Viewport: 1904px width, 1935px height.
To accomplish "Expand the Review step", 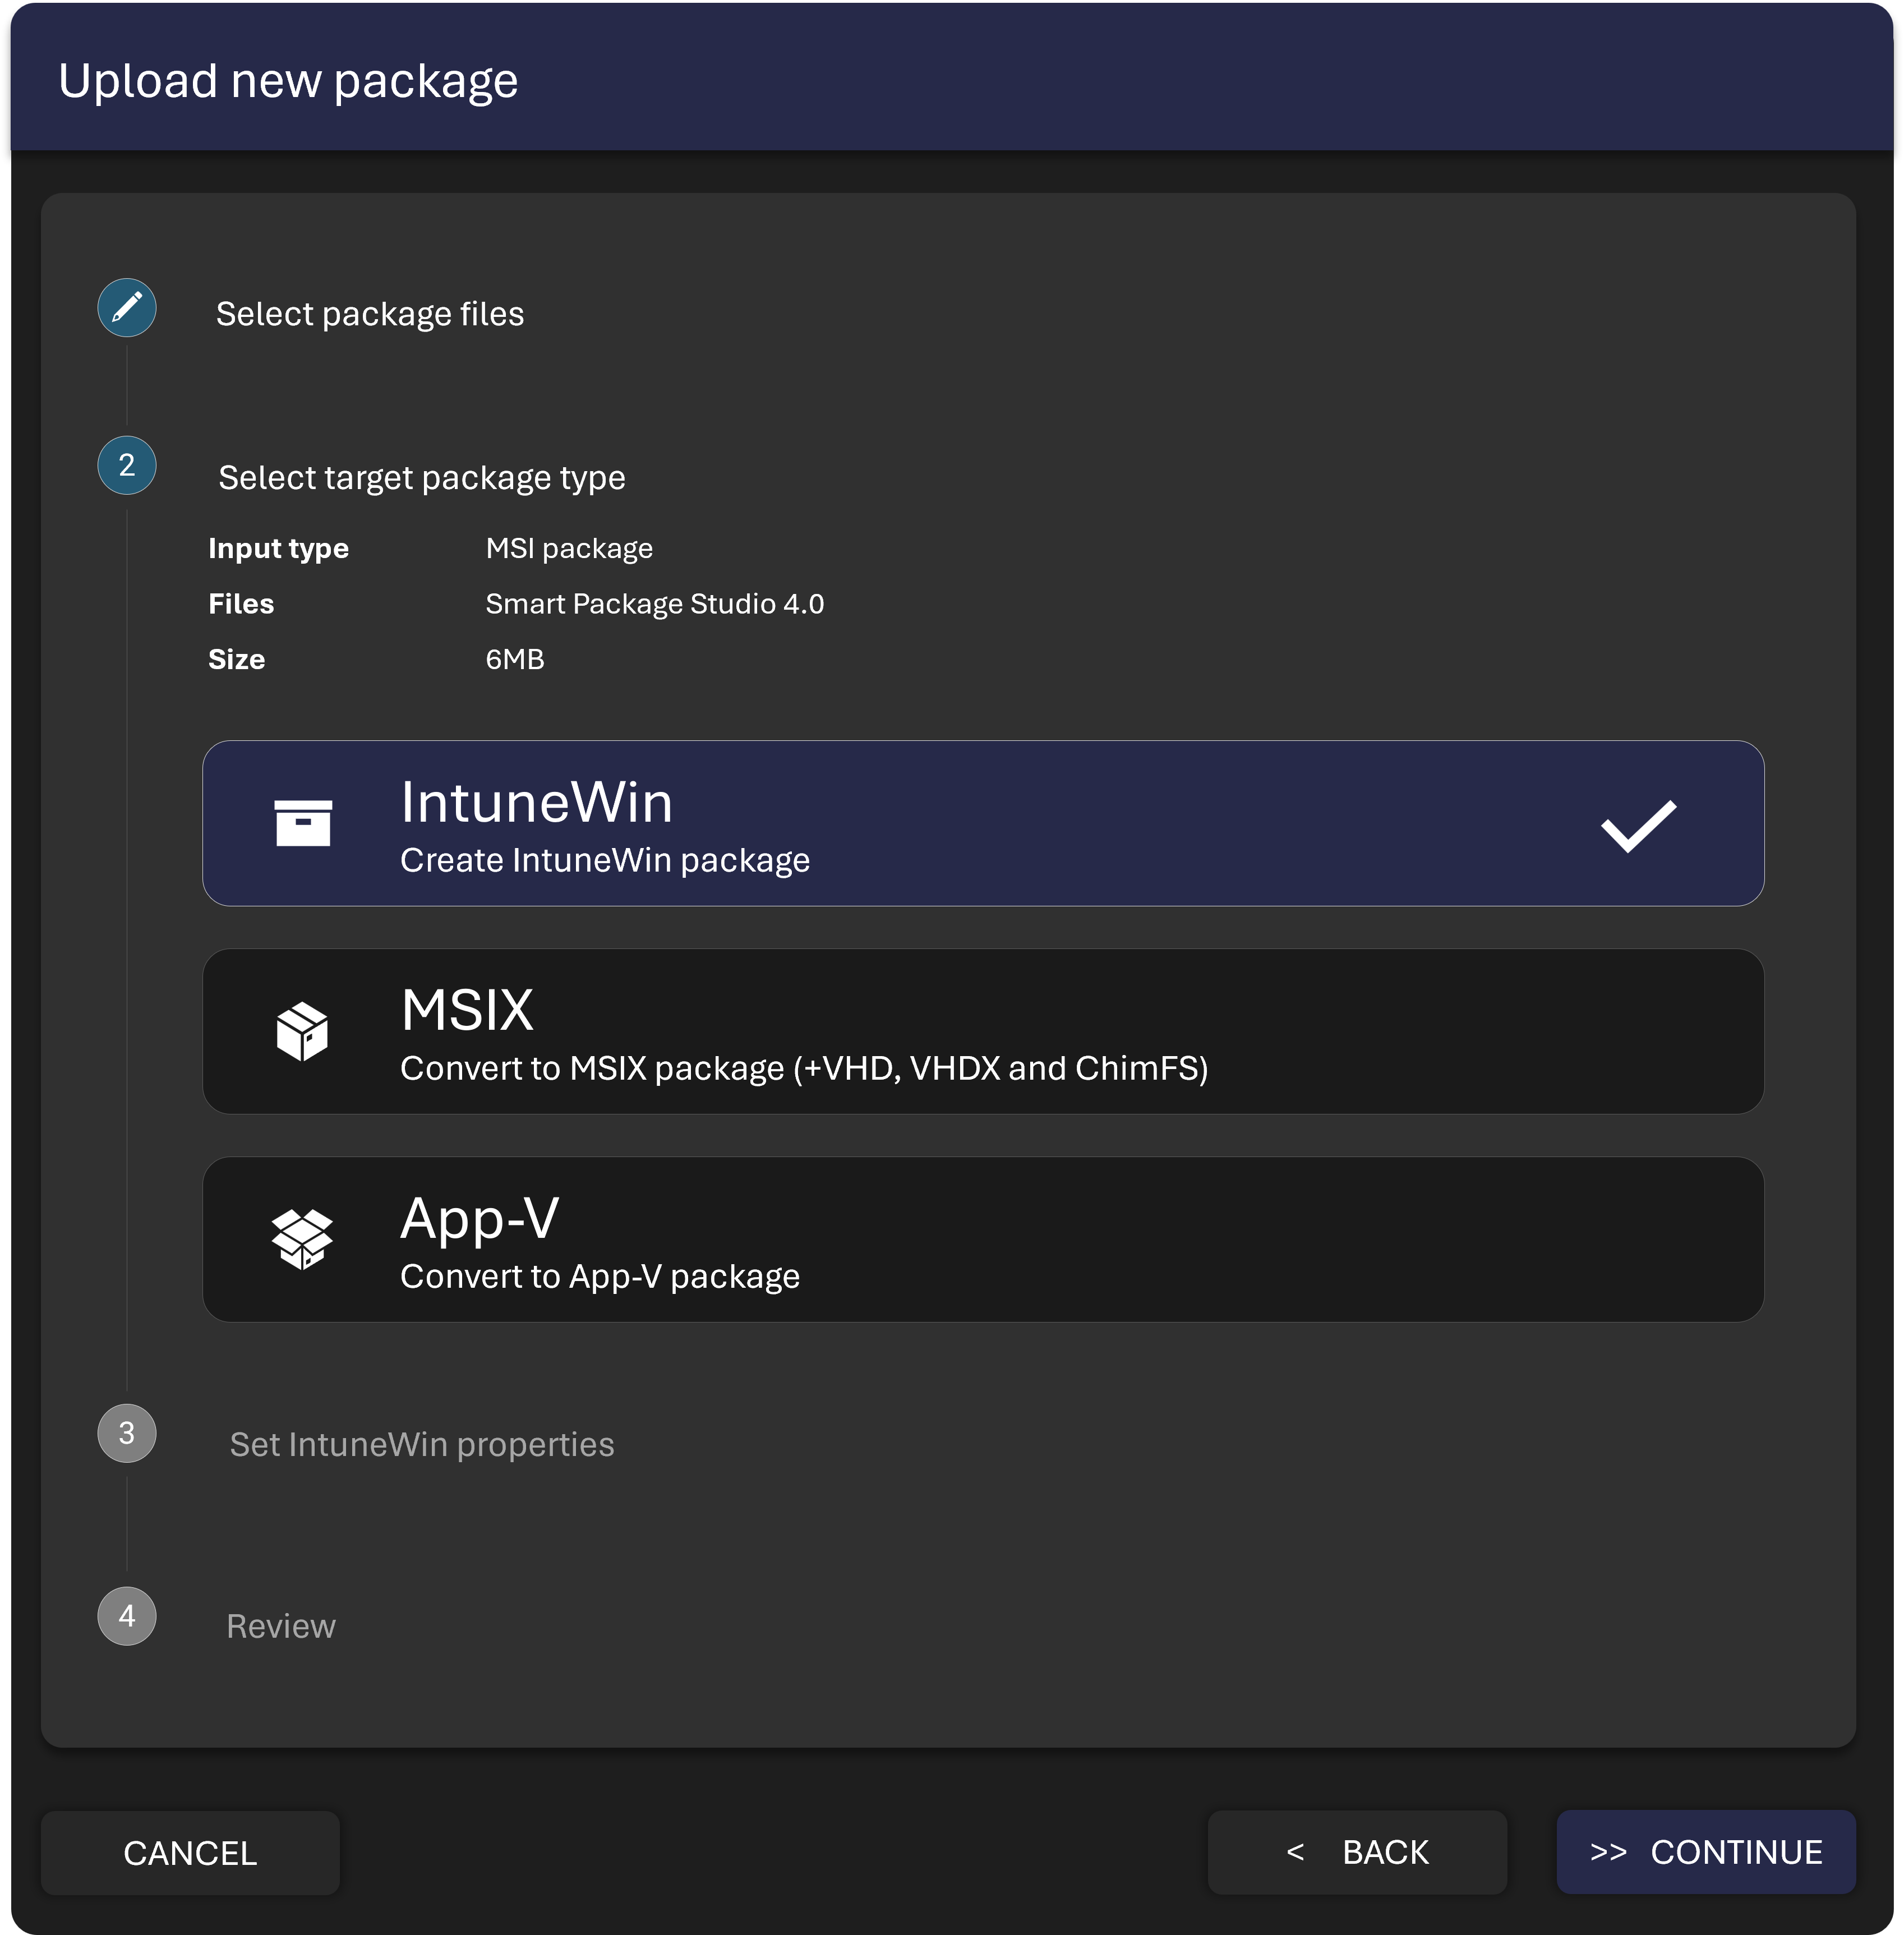I will [x=281, y=1626].
